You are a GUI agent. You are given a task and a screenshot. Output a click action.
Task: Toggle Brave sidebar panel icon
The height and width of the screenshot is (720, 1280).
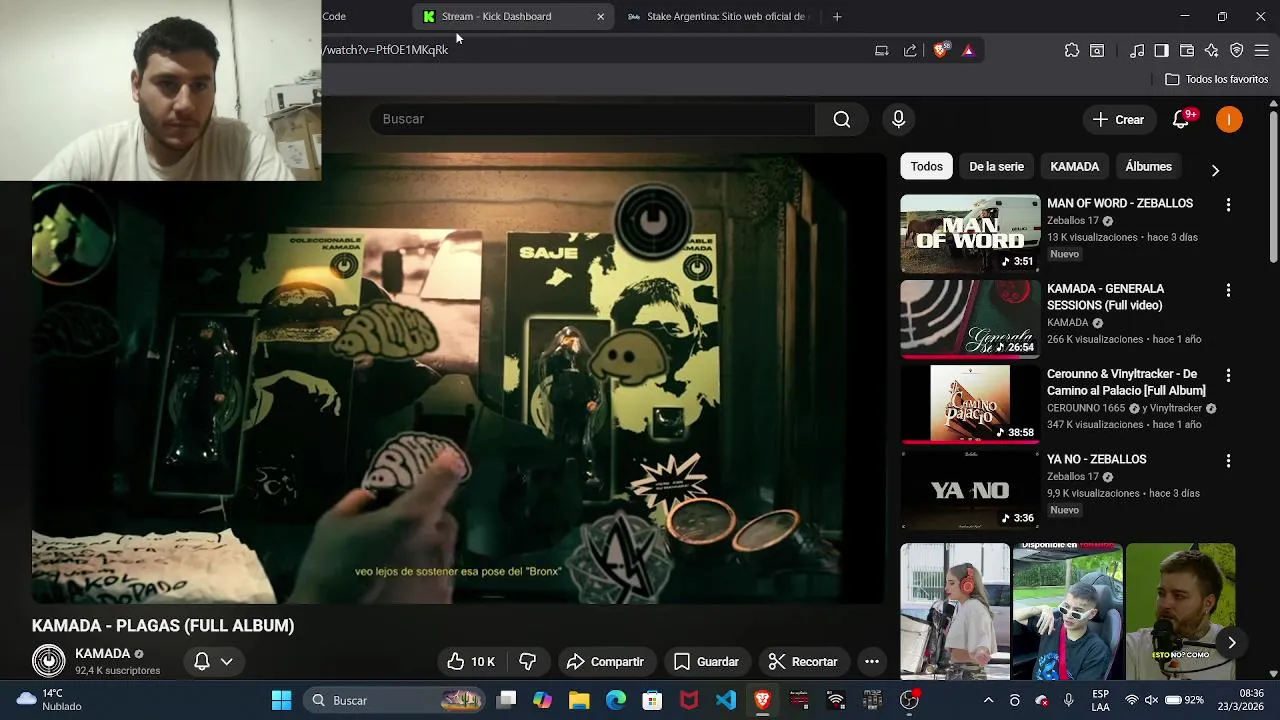click(x=1161, y=50)
